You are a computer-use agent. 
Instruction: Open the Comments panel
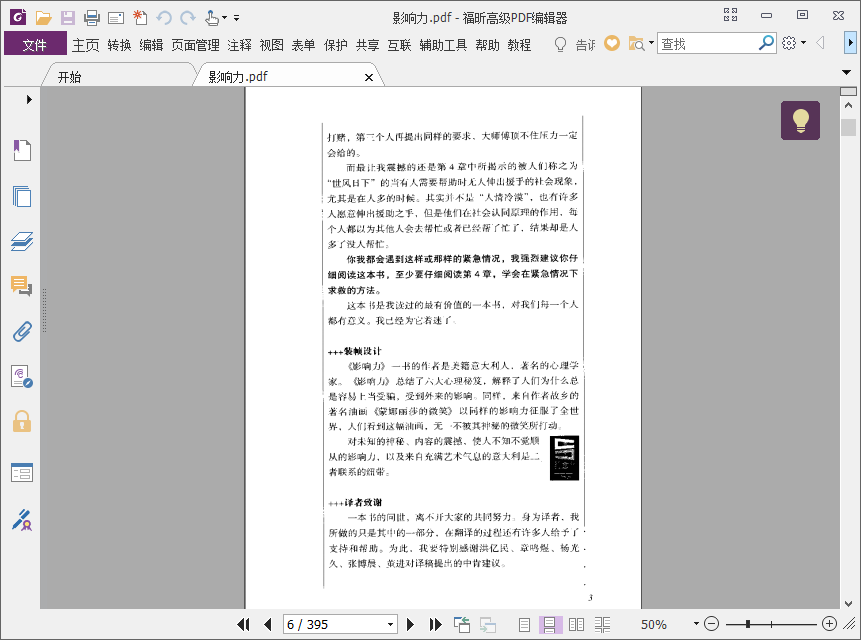tap(22, 286)
